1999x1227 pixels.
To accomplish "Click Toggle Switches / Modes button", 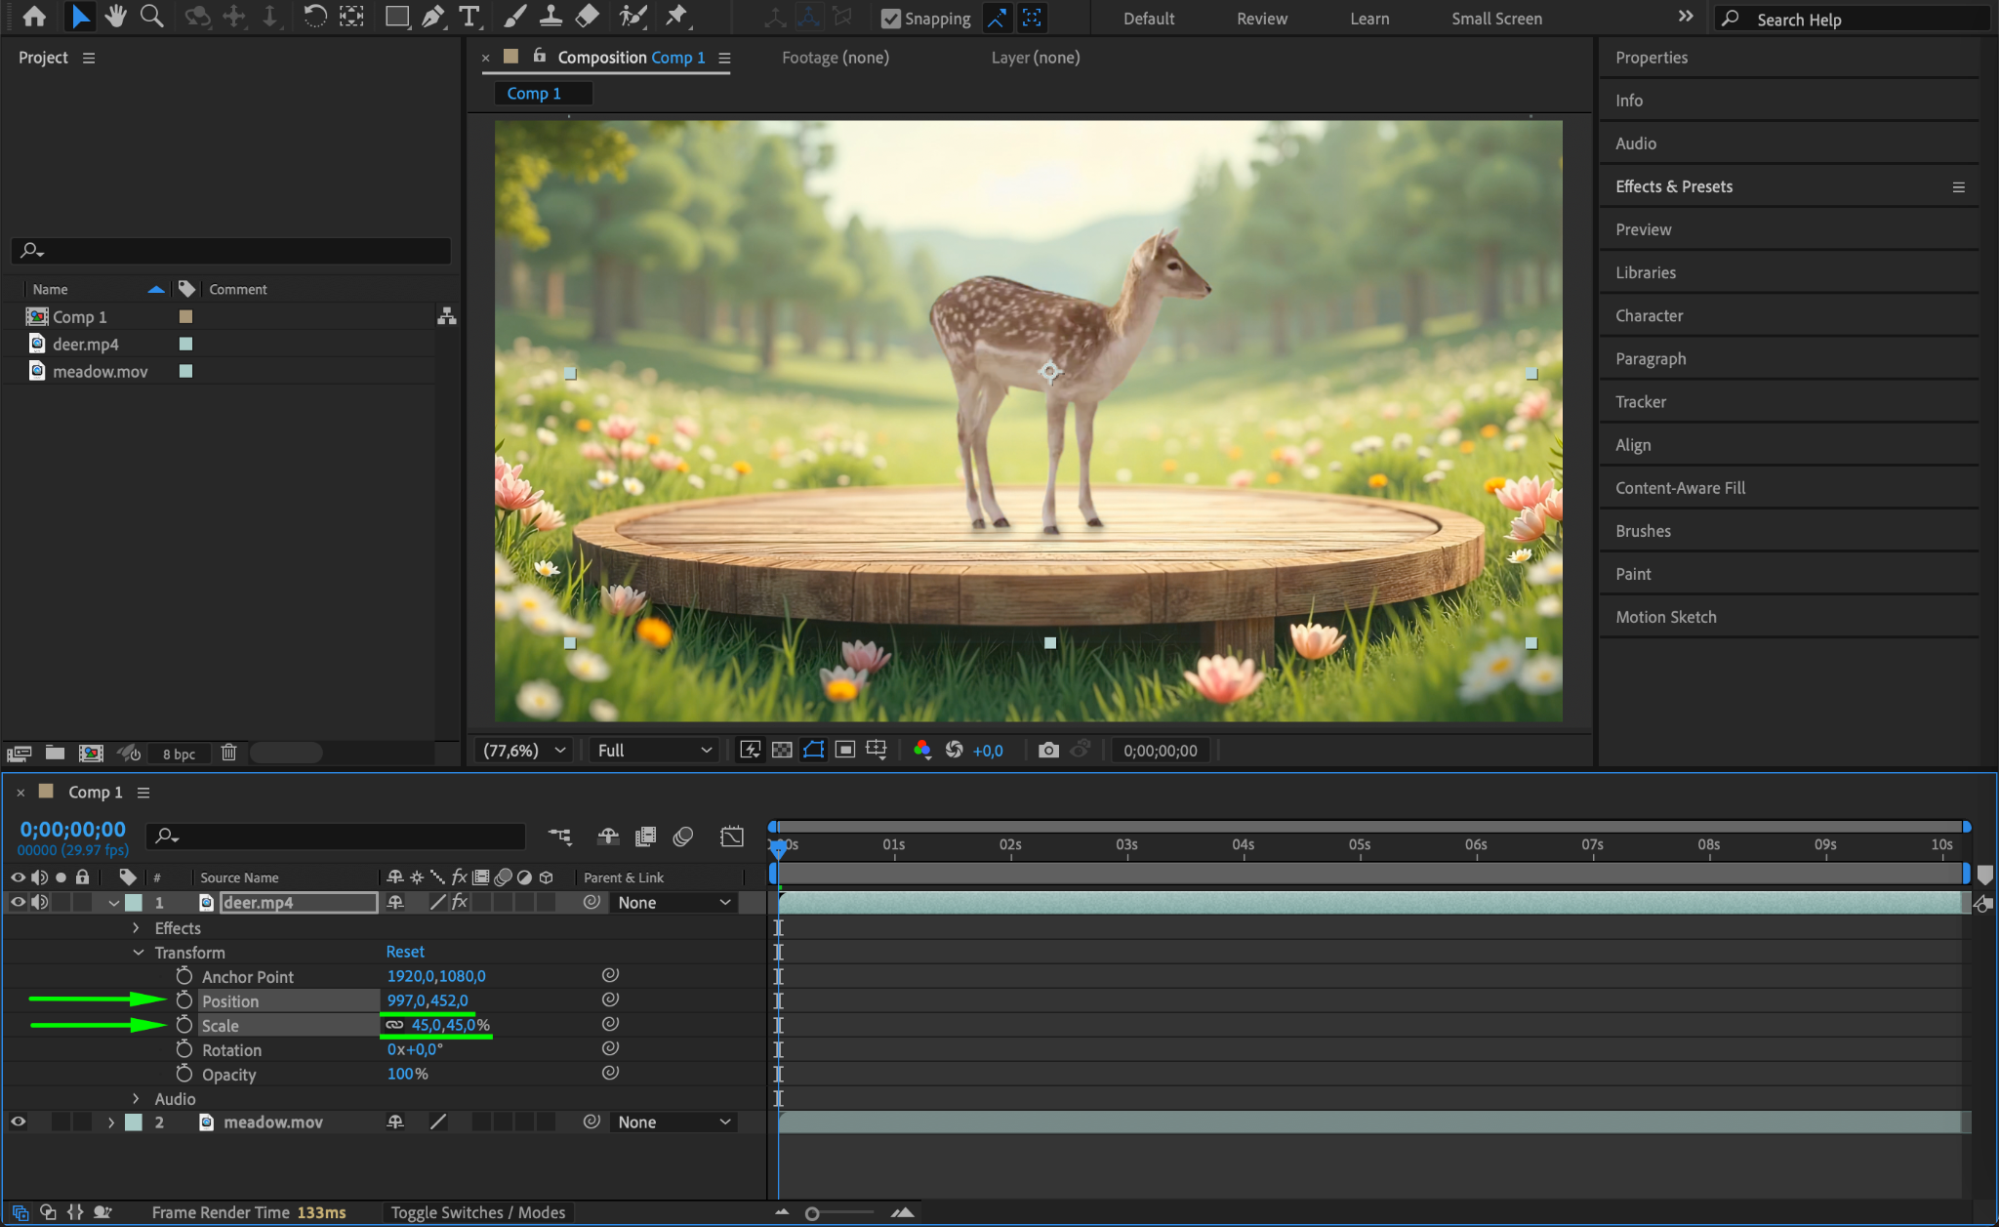I will [x=478, y=1212].
